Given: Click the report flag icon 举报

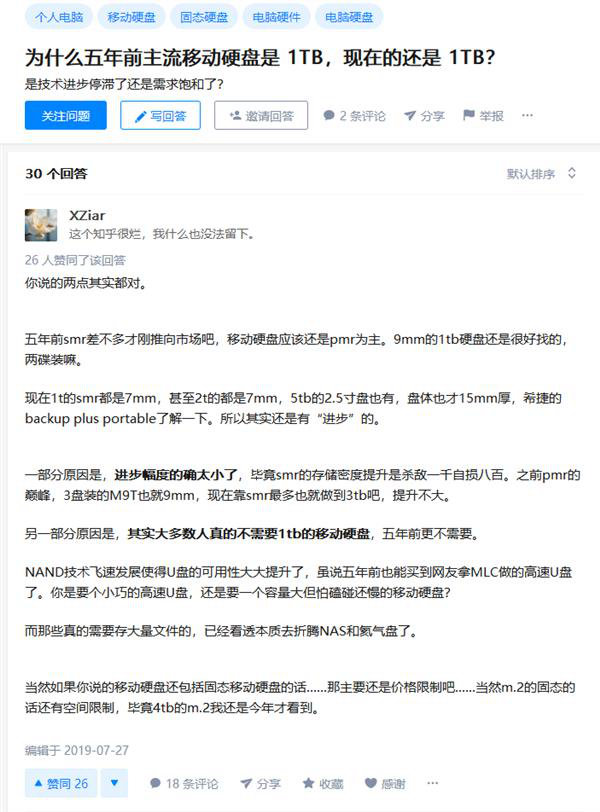Looking at the screenshot, I should pyautogui.click(x=469, y=115).
